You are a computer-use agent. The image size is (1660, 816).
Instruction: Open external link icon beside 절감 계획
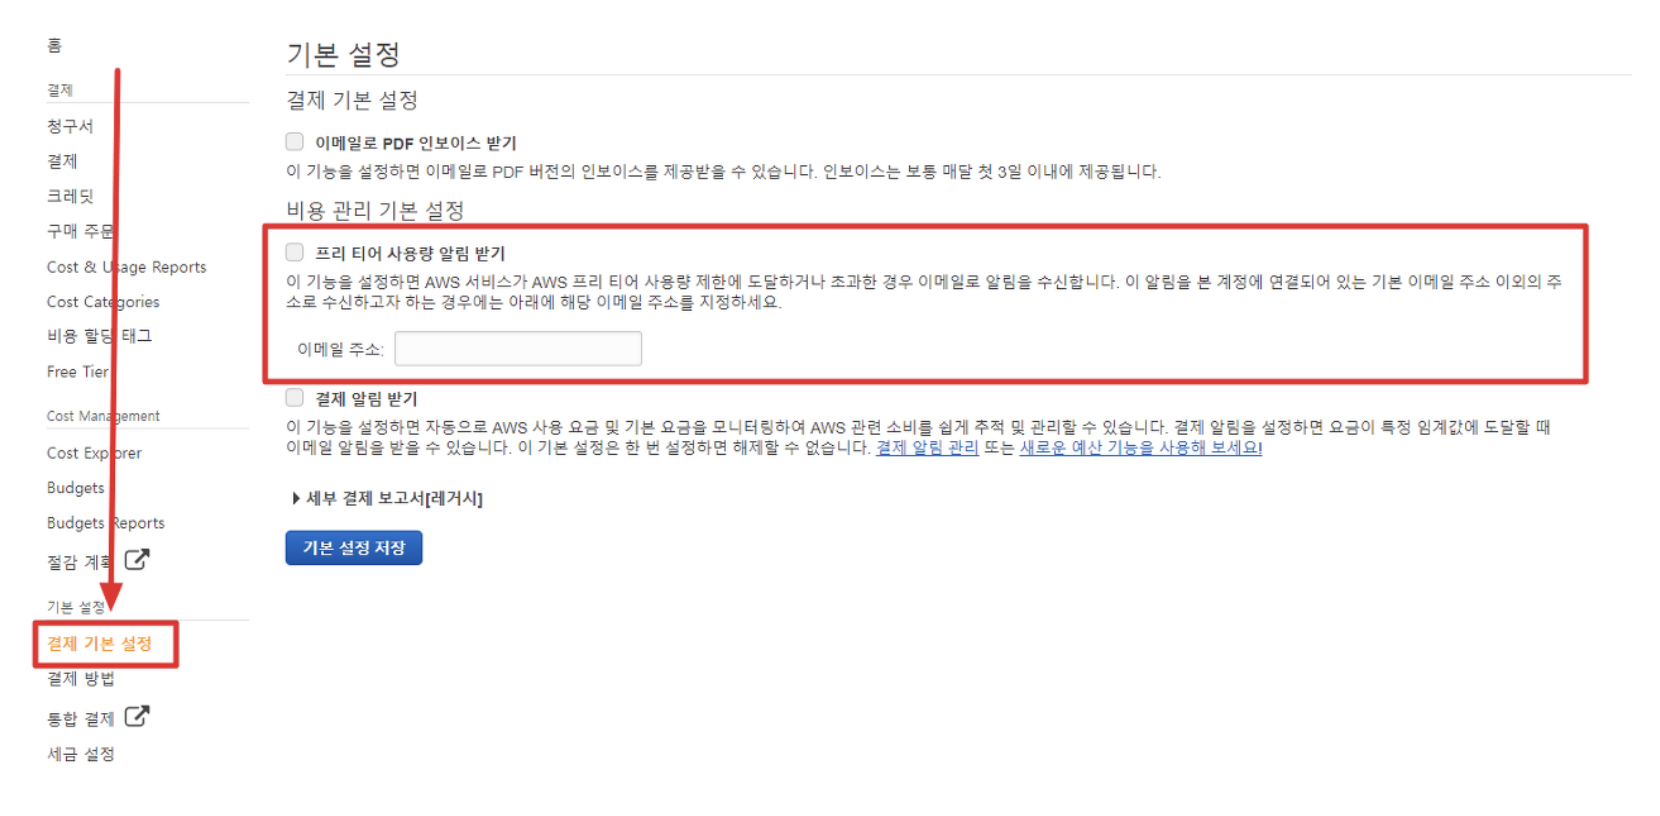(137, 560)
